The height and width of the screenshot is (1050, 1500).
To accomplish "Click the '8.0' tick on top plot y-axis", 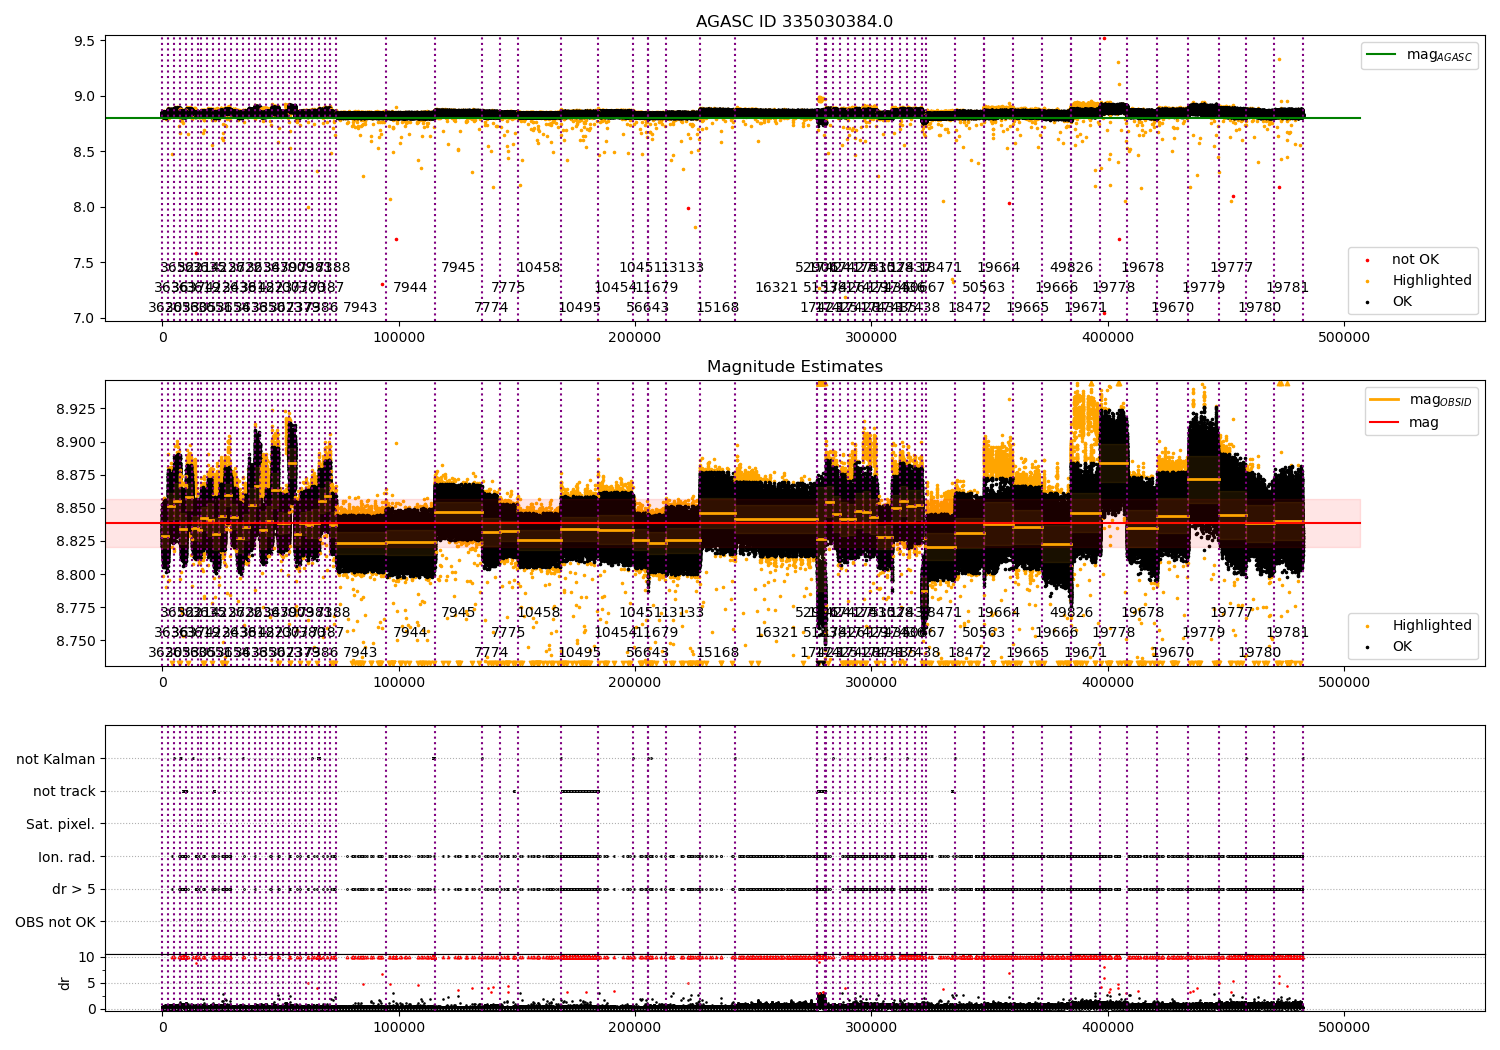I will pyautogui.click(x=86, y=208).
